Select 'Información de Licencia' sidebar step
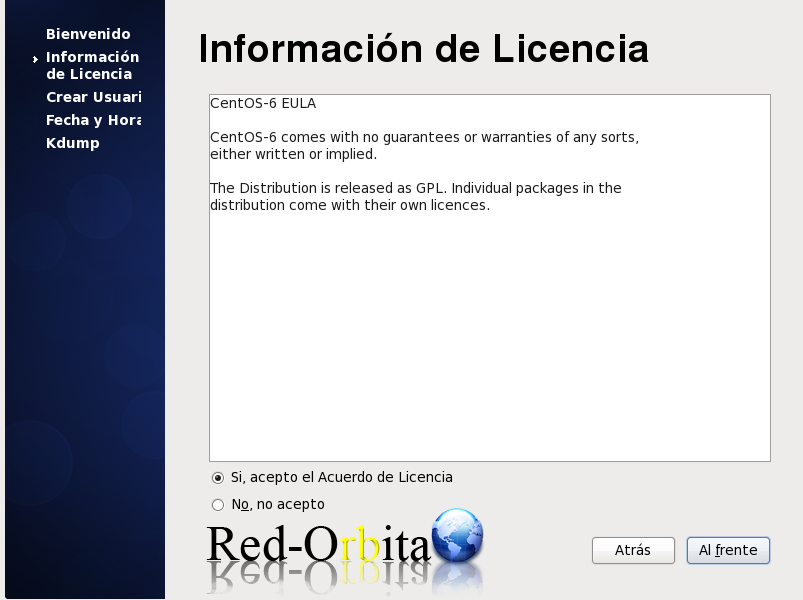 [93, 66]
